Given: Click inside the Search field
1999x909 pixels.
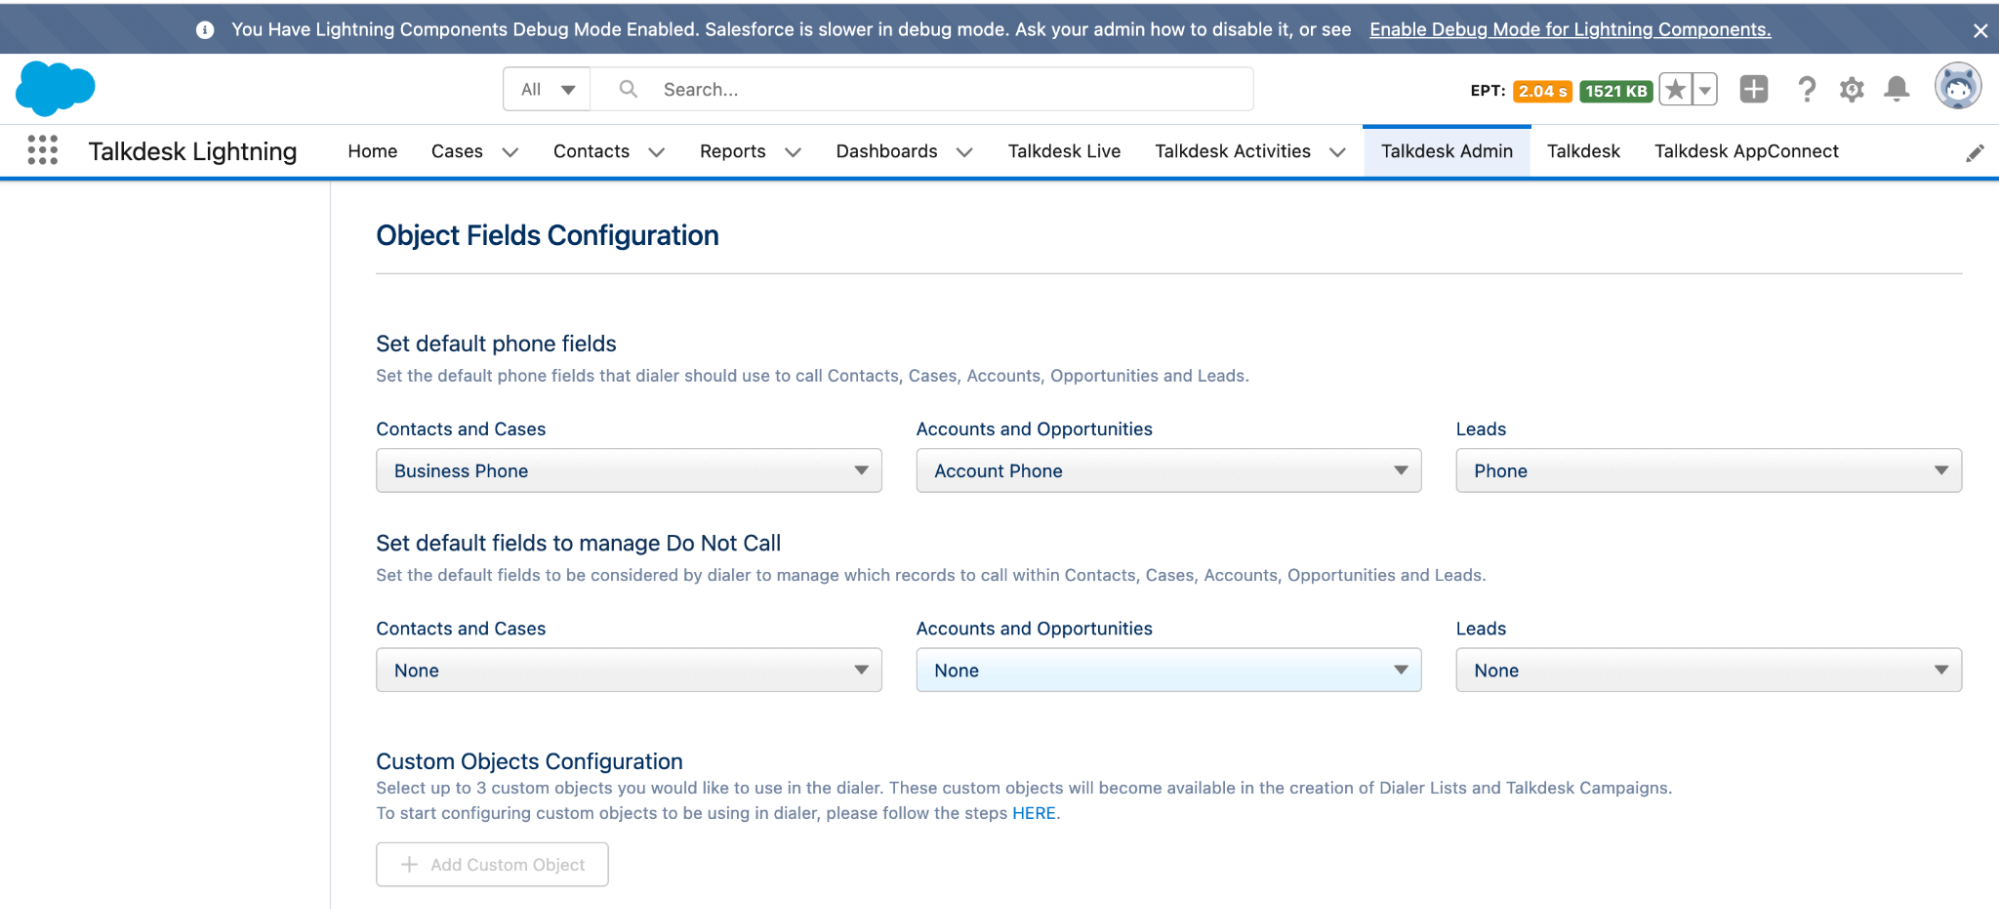Looking at the screenshot, I should click(x=900, y=89).
